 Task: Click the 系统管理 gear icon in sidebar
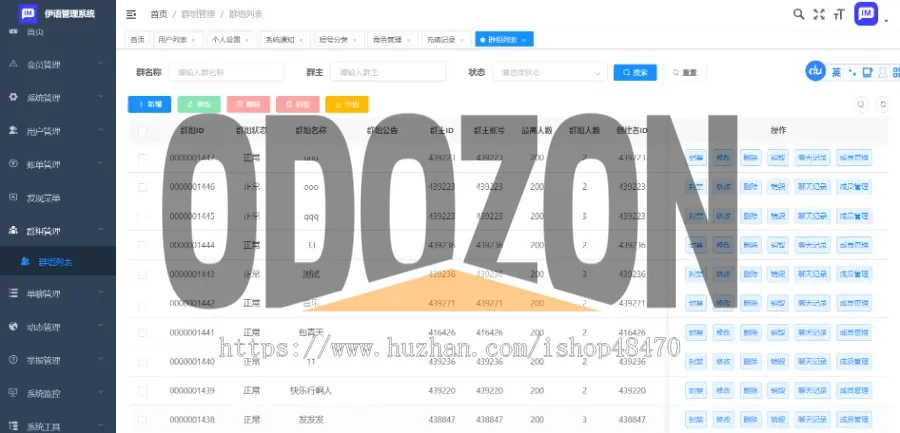13,97
